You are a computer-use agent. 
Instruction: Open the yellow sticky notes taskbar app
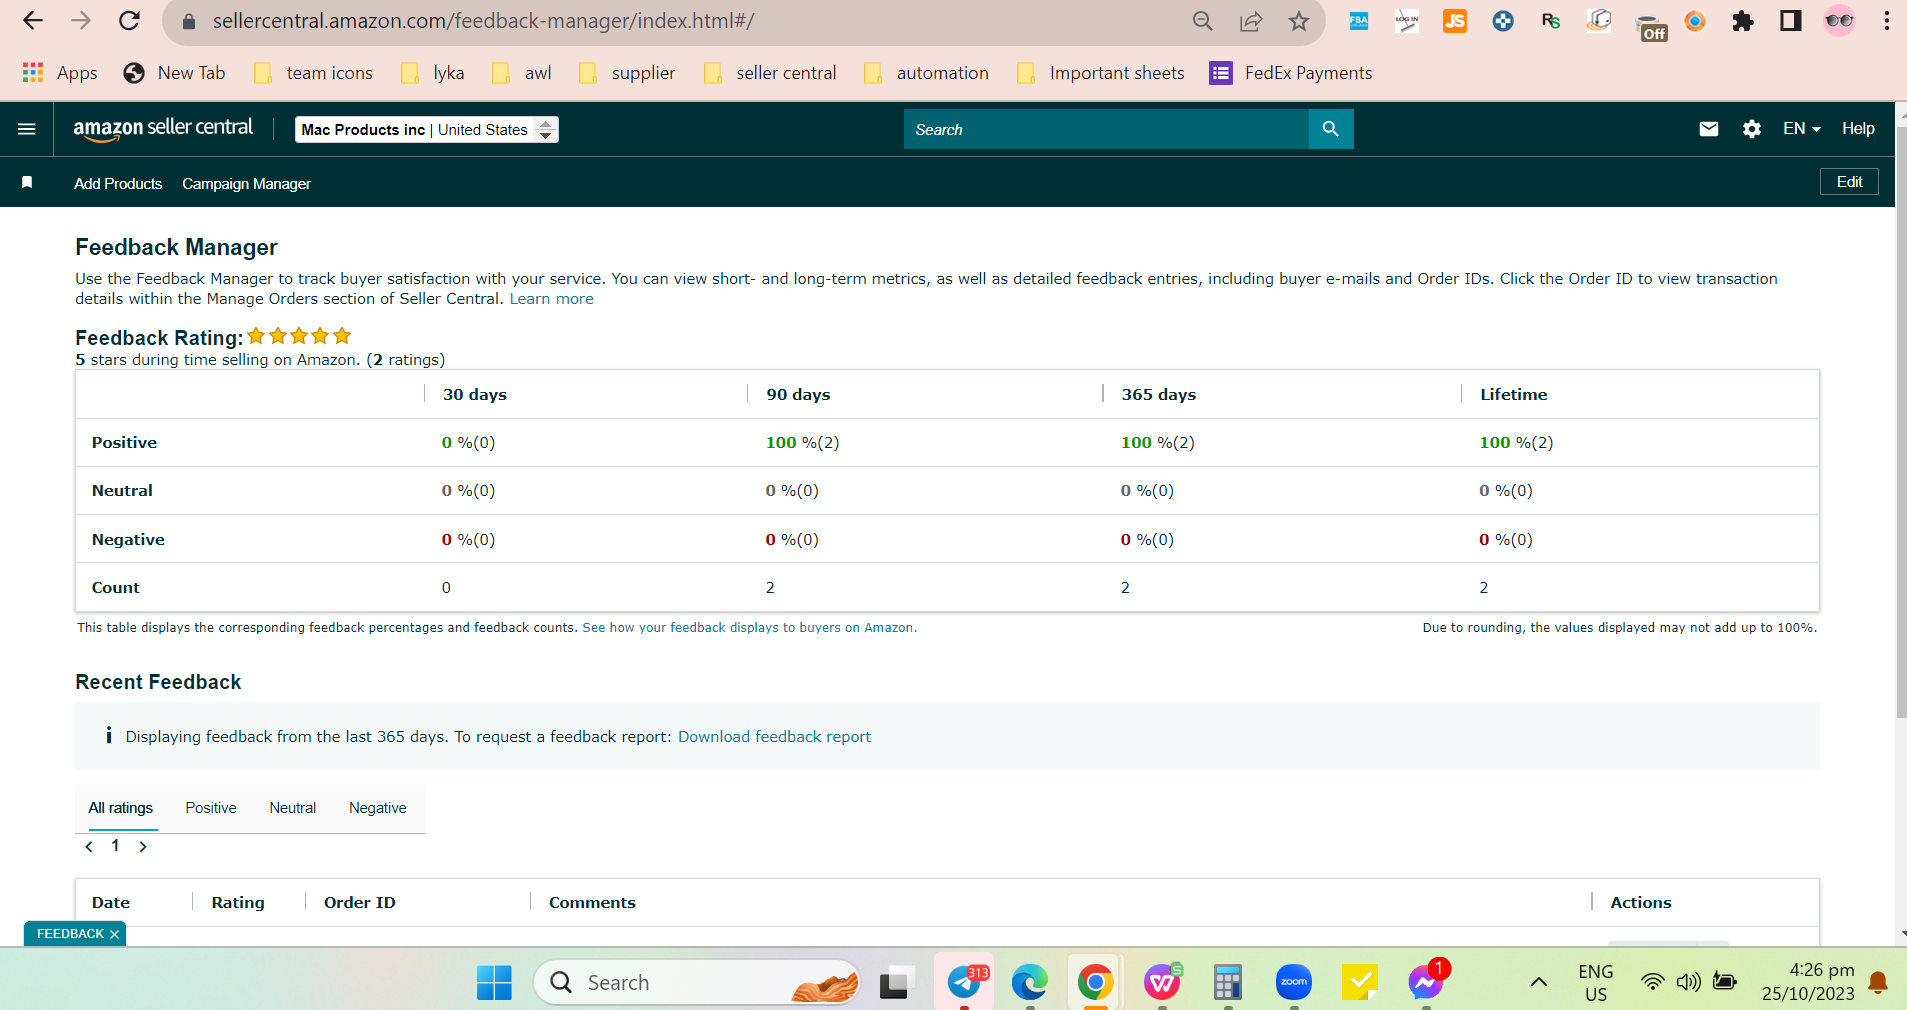[x=1360, y=983]
